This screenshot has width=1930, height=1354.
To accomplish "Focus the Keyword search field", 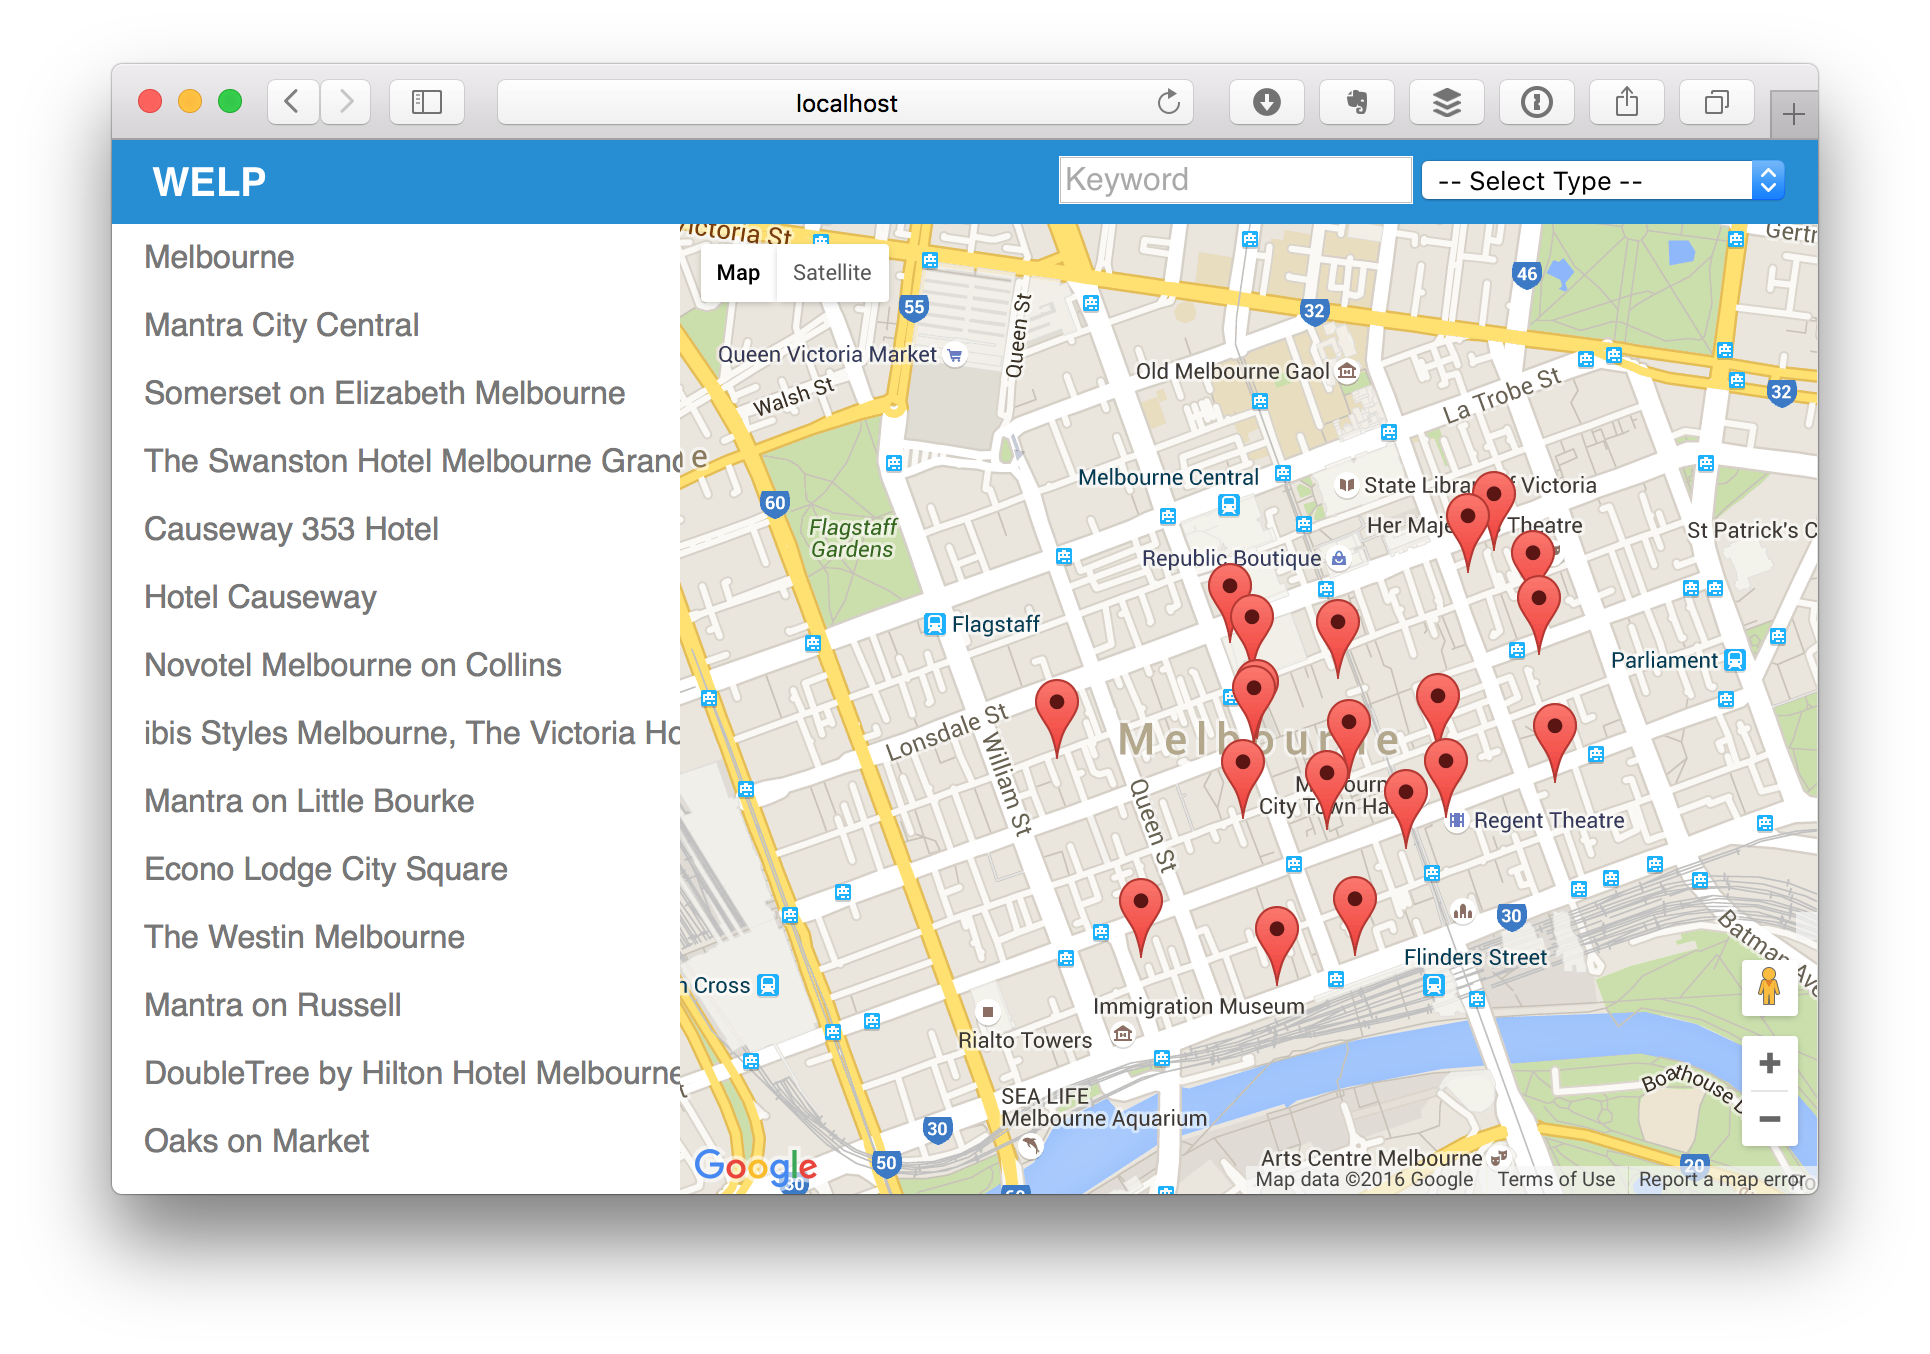I will (1234, 180).
